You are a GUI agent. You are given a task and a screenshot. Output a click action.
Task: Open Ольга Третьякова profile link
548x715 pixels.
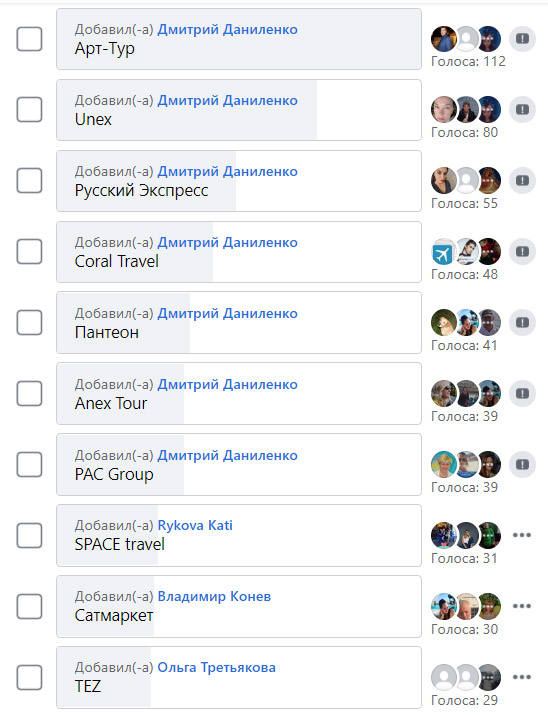click(217, 668)
